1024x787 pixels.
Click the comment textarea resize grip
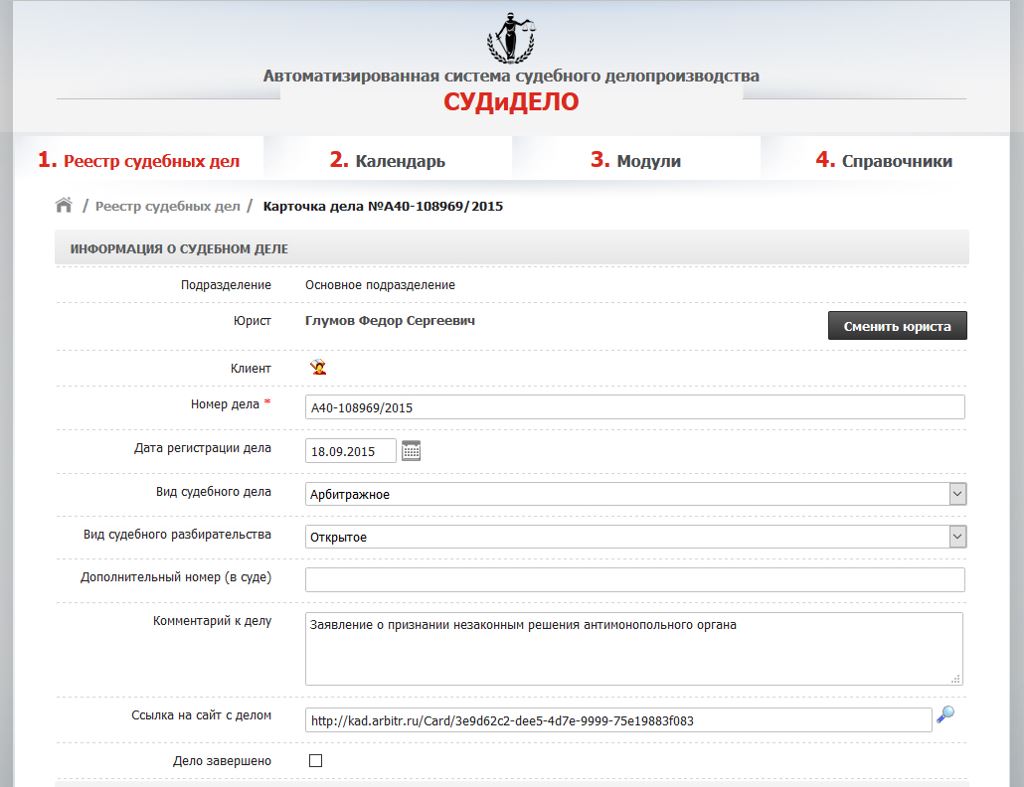955,679
